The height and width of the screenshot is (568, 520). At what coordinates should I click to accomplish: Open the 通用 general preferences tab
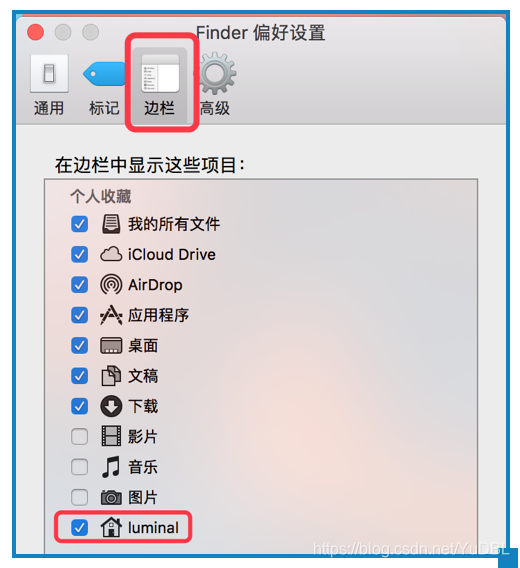pos(49,85)
